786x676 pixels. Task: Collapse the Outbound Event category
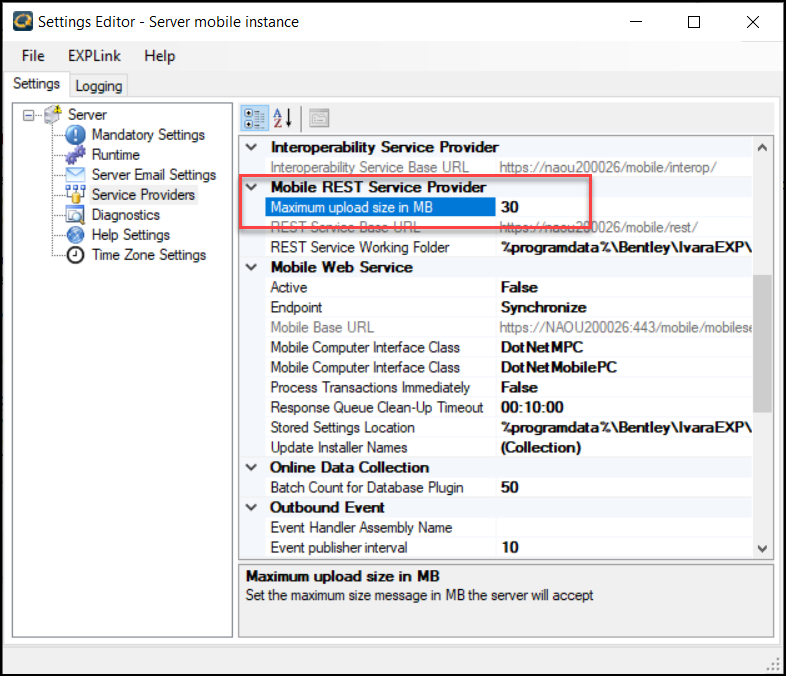click(x=252, y=507)
